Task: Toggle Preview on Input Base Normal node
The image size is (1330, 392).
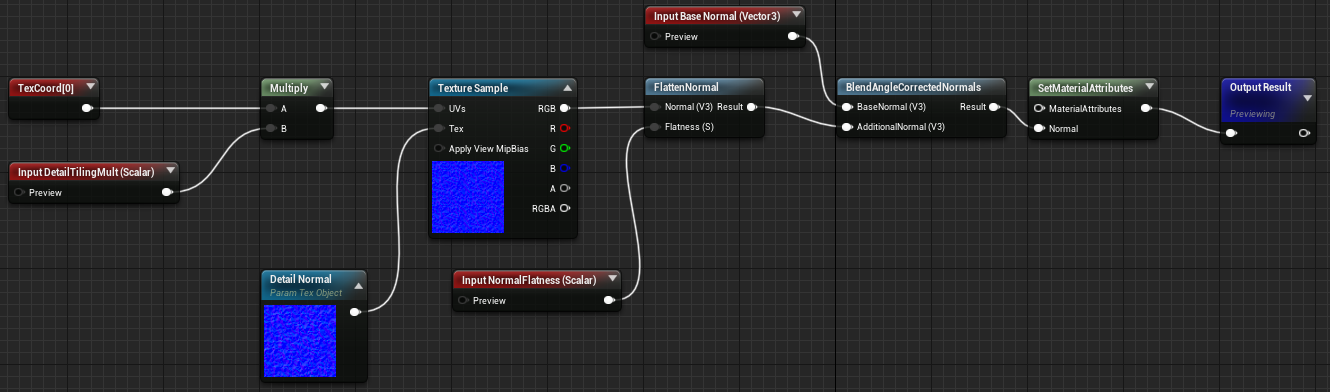Action: 655,37
